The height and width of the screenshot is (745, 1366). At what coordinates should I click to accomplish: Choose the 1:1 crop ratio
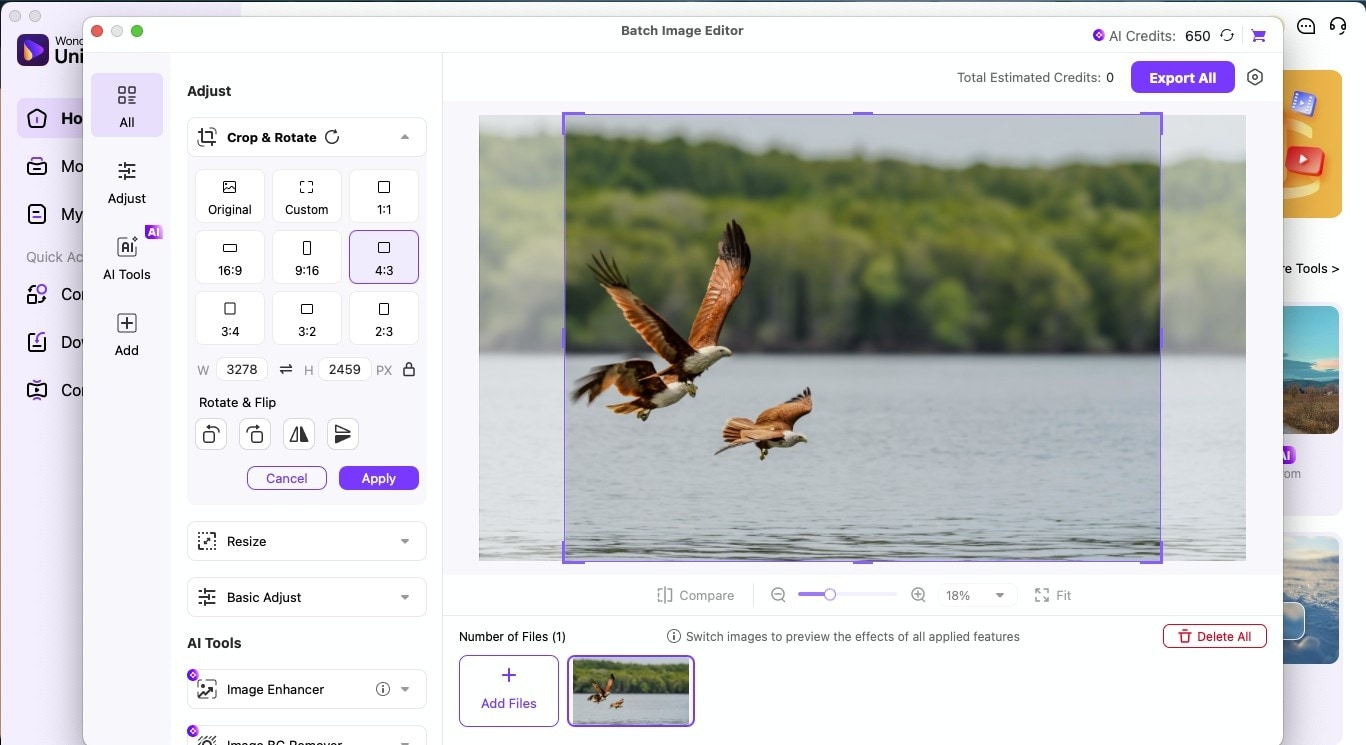[x=384, y=196]
